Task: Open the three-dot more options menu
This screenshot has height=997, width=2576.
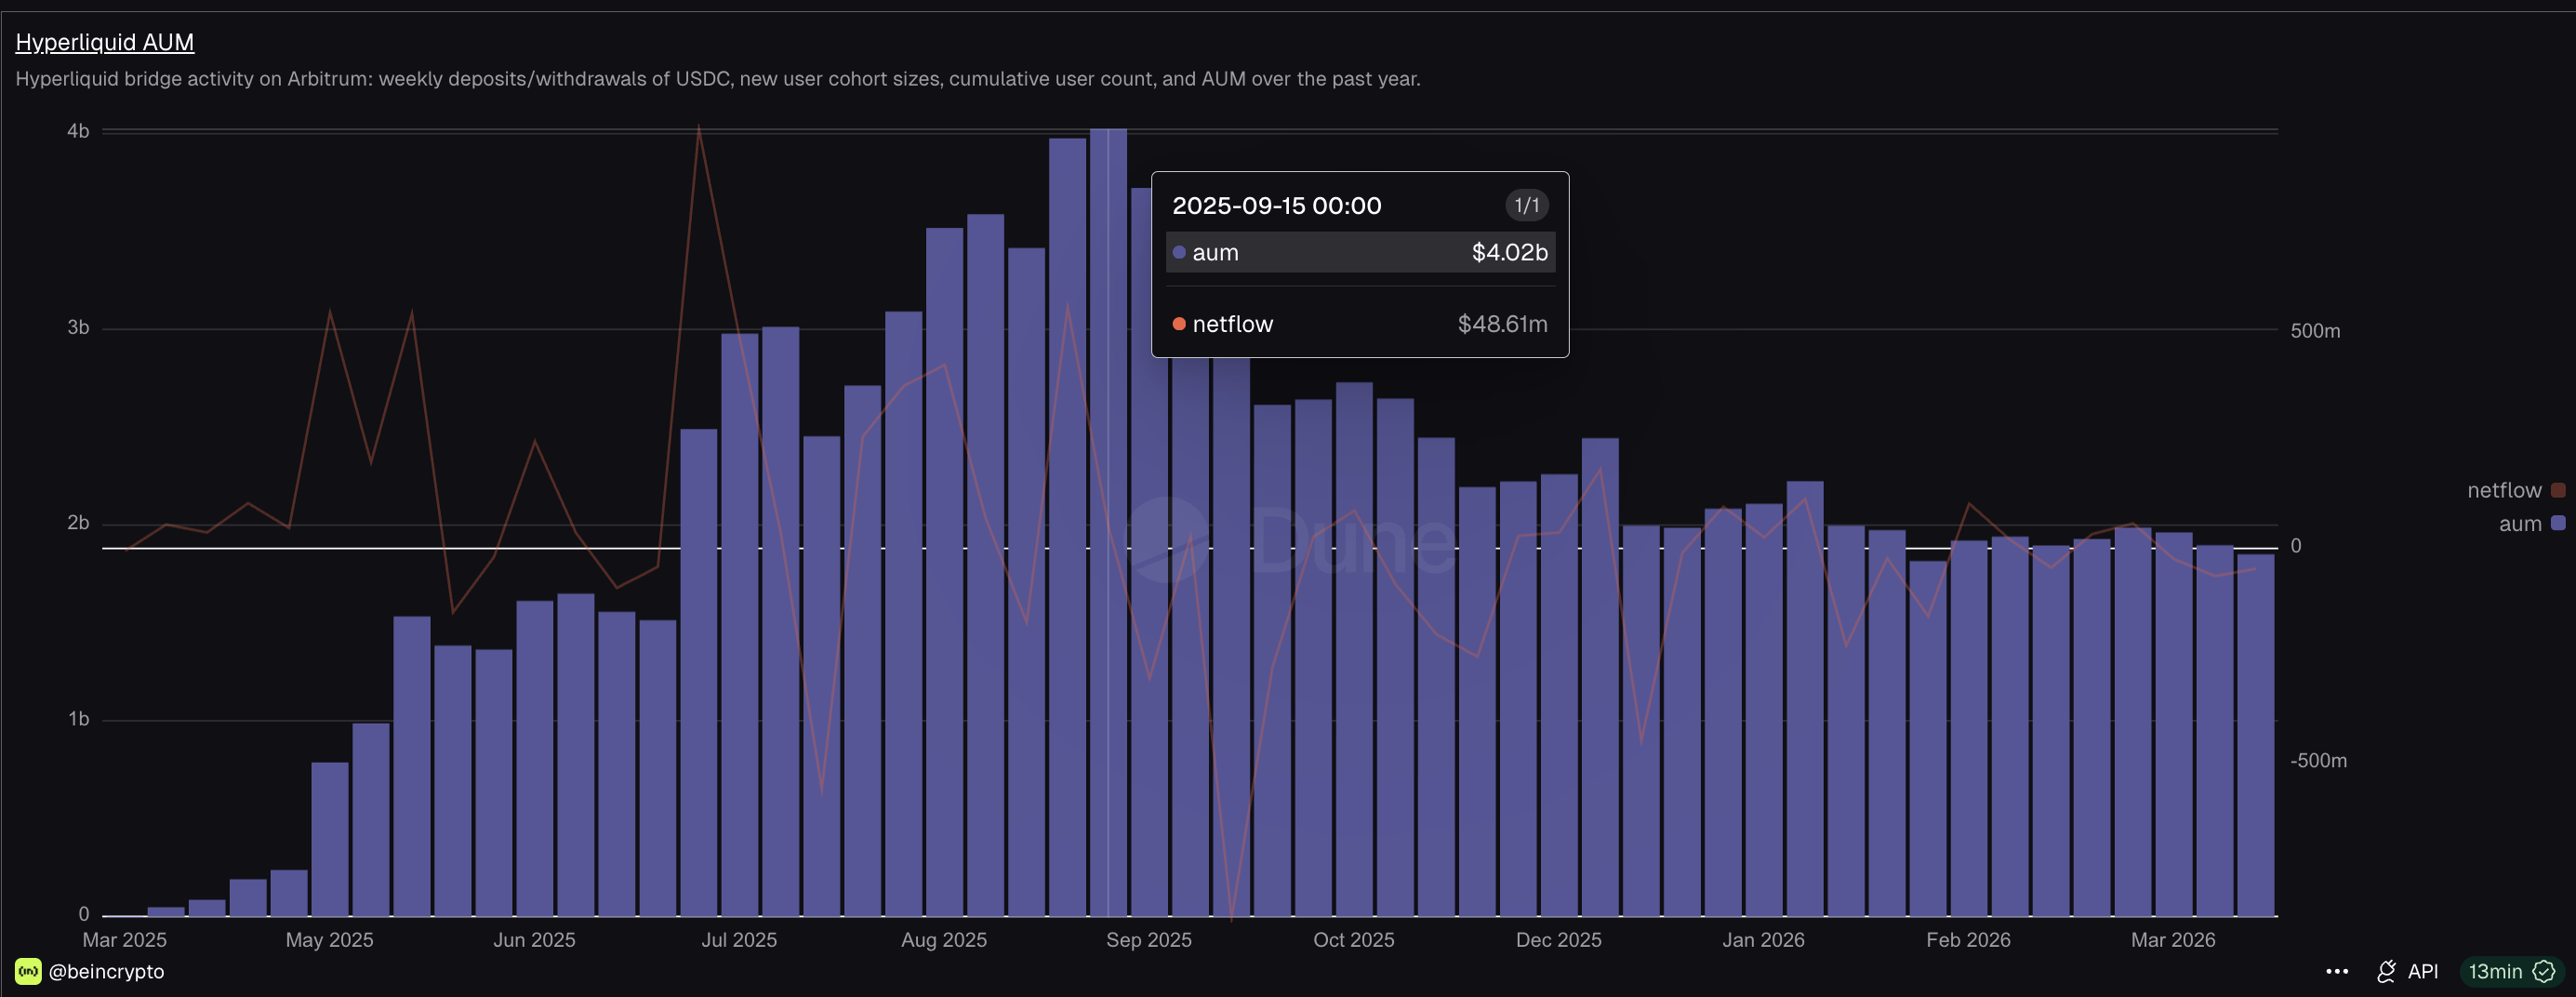Action: tap(2337, 971)
